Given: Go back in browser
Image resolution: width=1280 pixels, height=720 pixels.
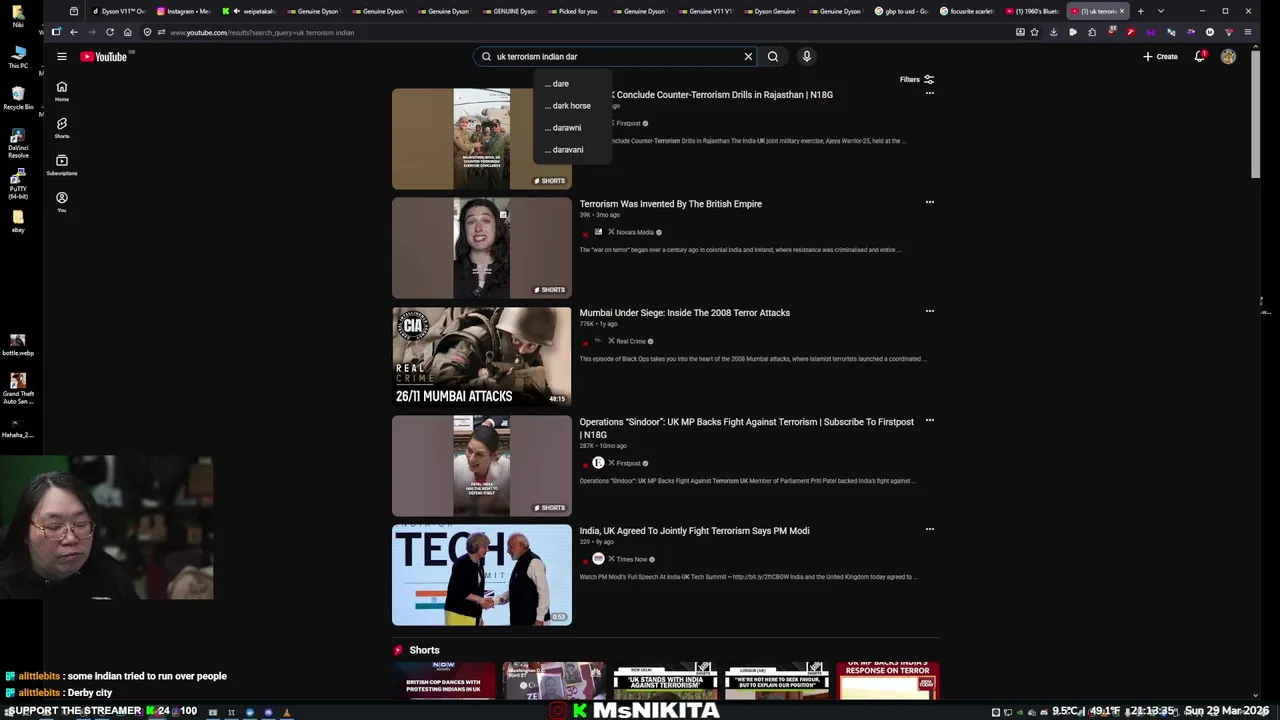Looking at the screenshot, I should point(74,32).
